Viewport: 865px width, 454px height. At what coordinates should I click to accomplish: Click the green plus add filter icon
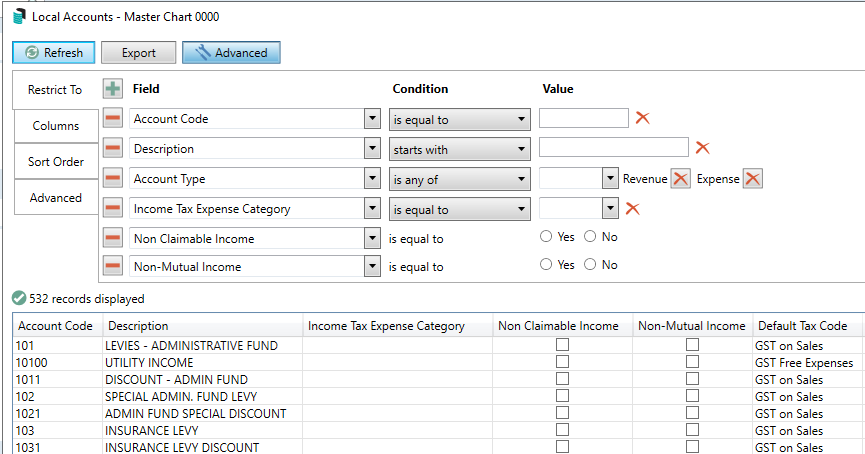coord(113,89)
